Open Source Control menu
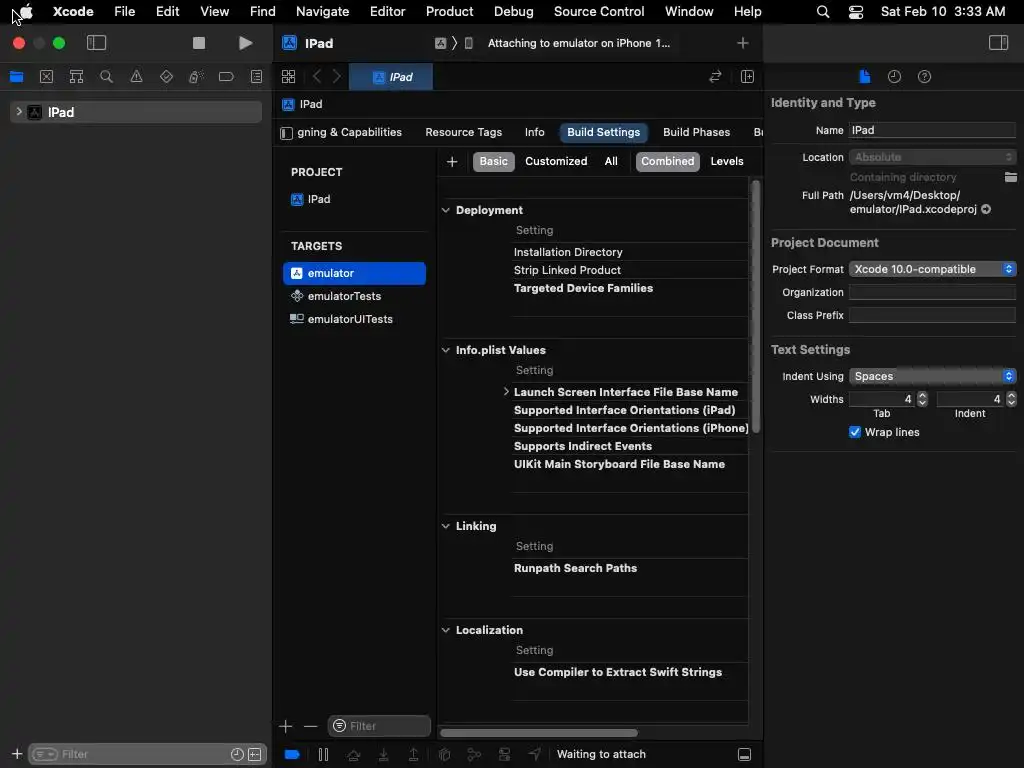 point(599,12)
